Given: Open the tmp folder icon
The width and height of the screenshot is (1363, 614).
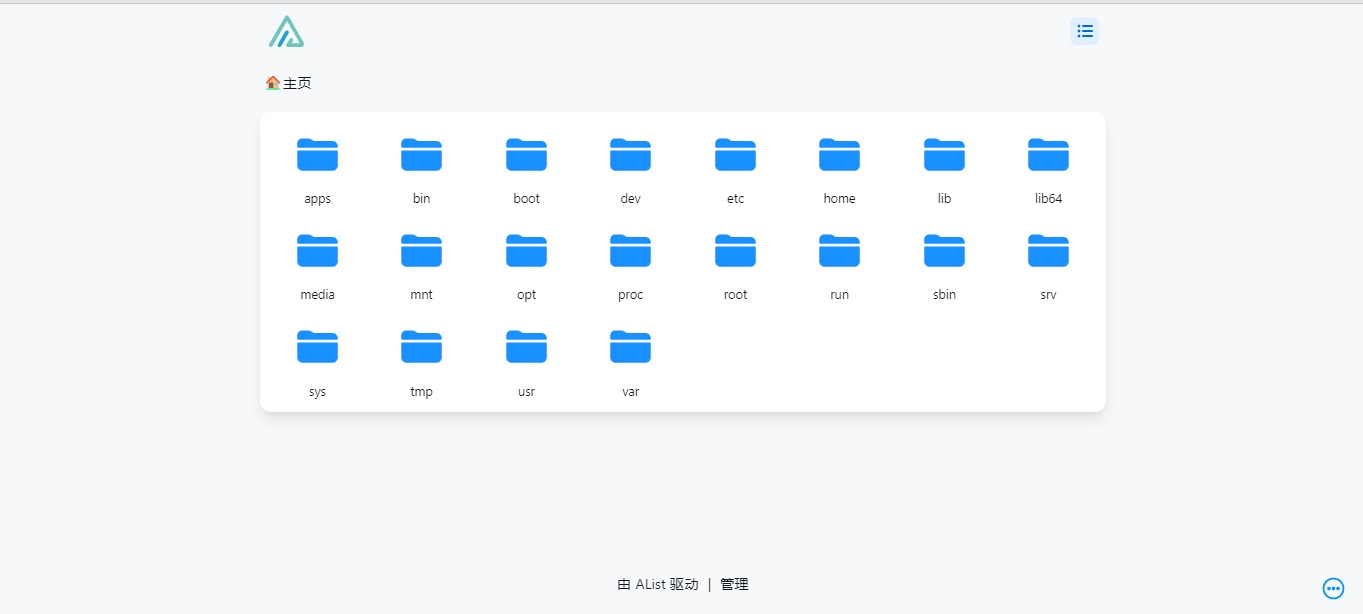Looking at the screenshot, I should click(x=422, y=347).
